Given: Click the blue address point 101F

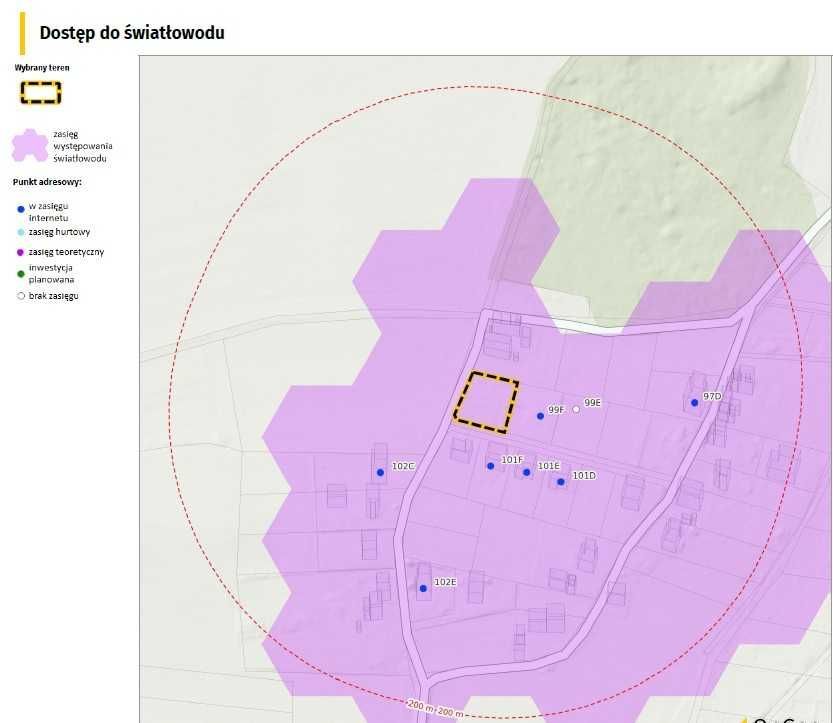Looking at the screenshot, I should 490,466.
